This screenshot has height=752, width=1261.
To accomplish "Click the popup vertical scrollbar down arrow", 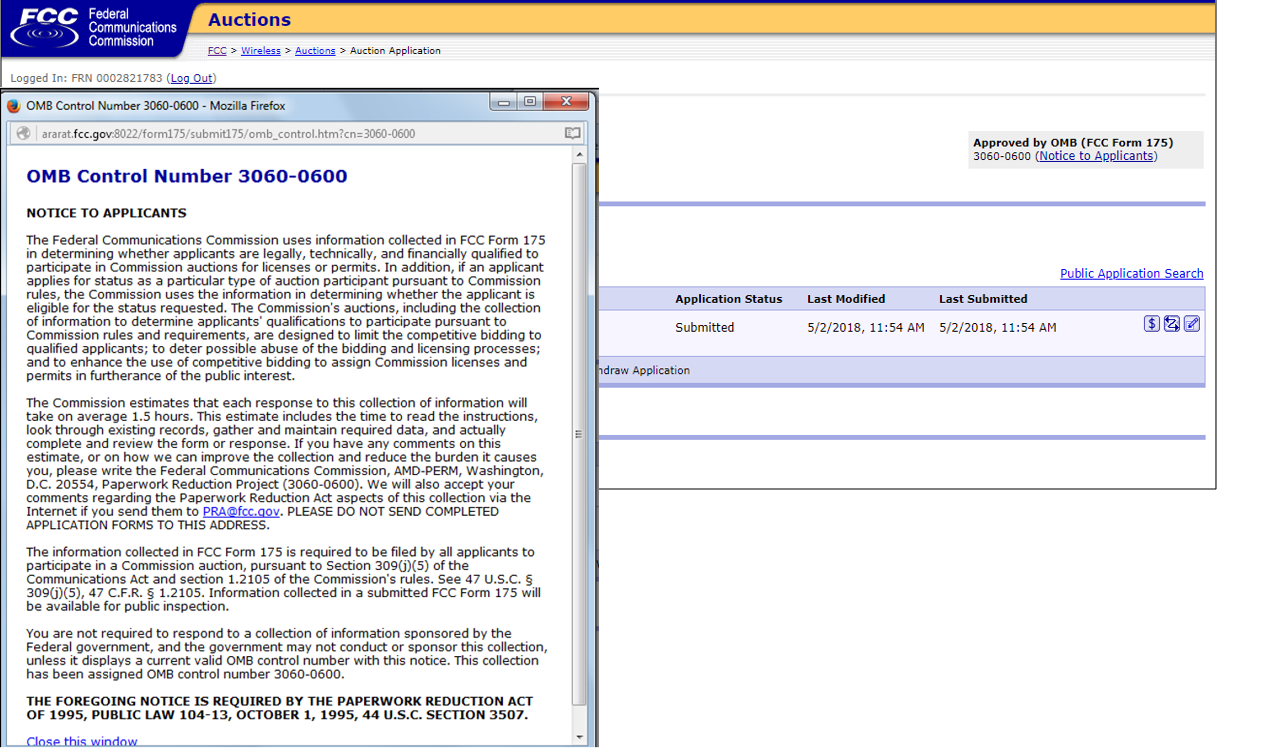I will point(580,738).
